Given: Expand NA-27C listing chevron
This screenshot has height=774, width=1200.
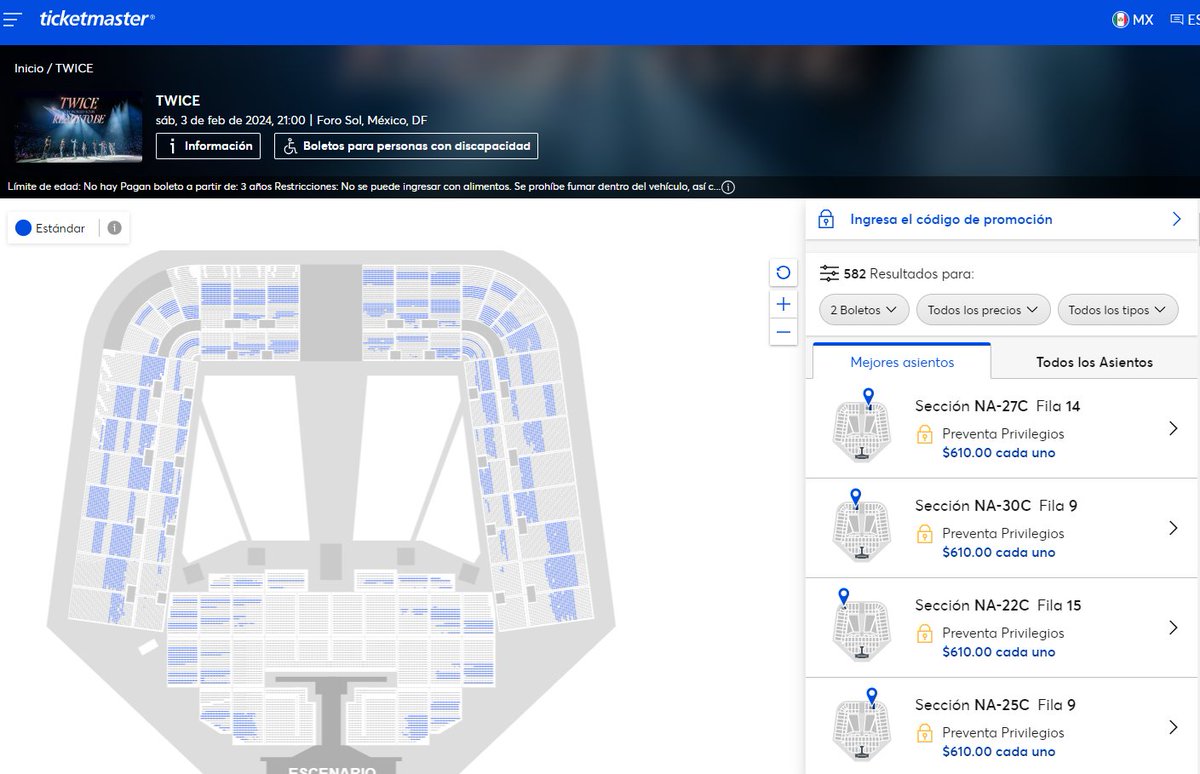Looking at the screenshot, I should pyautogui.click(x=1174, y=429).
